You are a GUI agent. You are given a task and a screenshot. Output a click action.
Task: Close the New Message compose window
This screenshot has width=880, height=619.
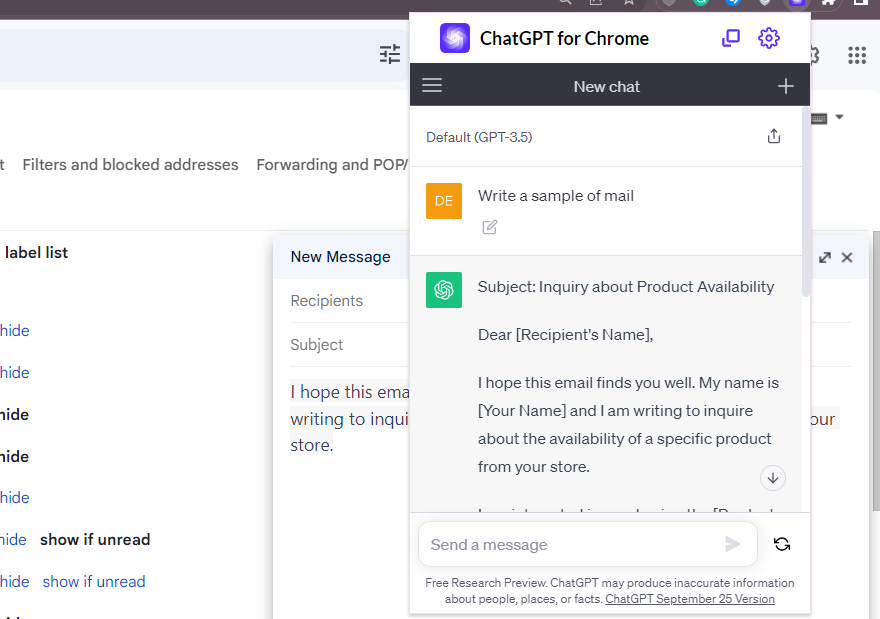pos(847,258)
